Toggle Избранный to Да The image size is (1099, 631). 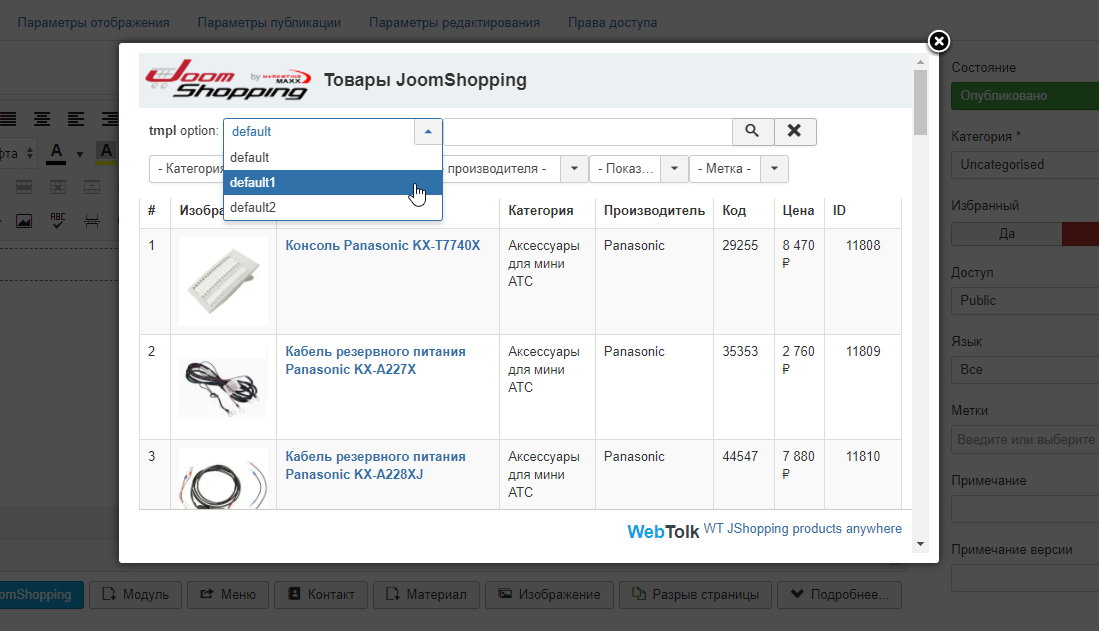pyautogui.click(x=1005, y=233)
